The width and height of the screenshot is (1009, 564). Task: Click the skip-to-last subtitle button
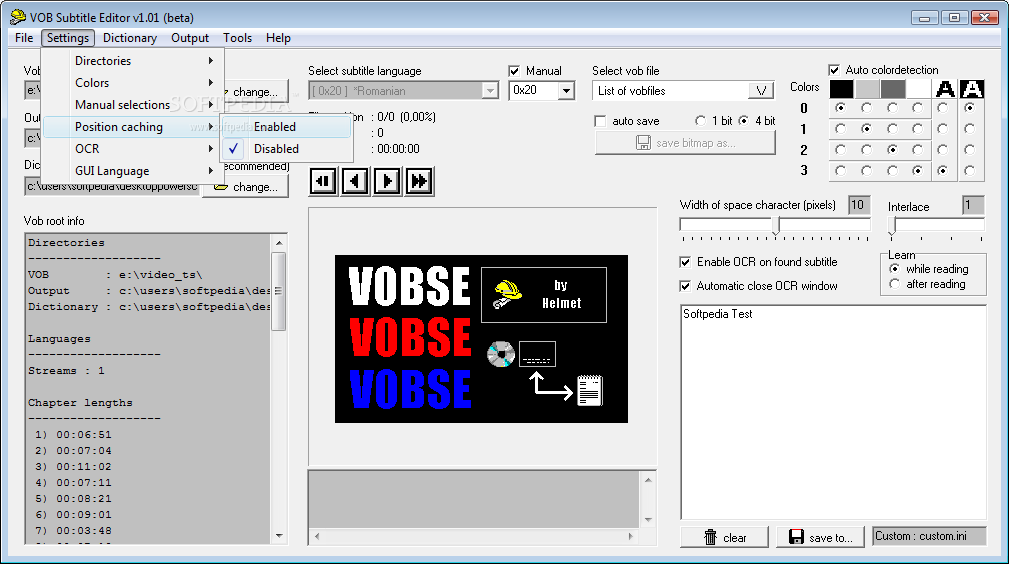click(419, 181)
